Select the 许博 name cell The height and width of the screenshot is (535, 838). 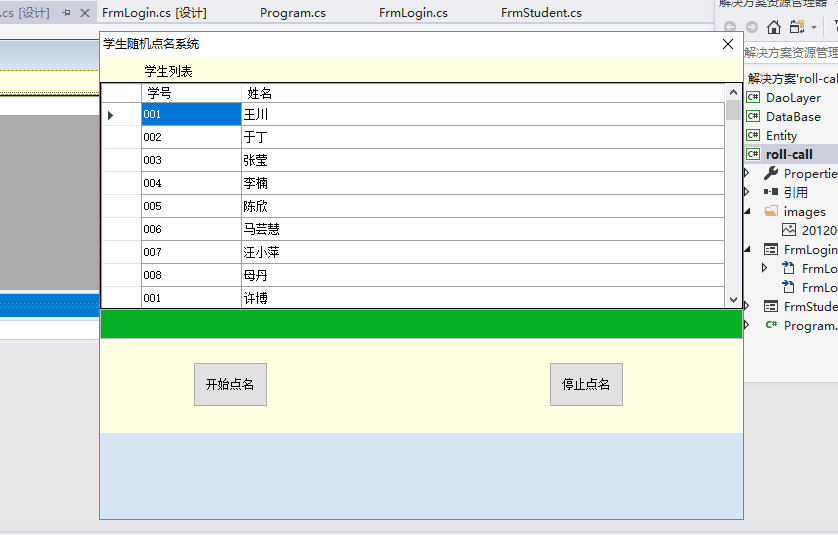[483, 298]
